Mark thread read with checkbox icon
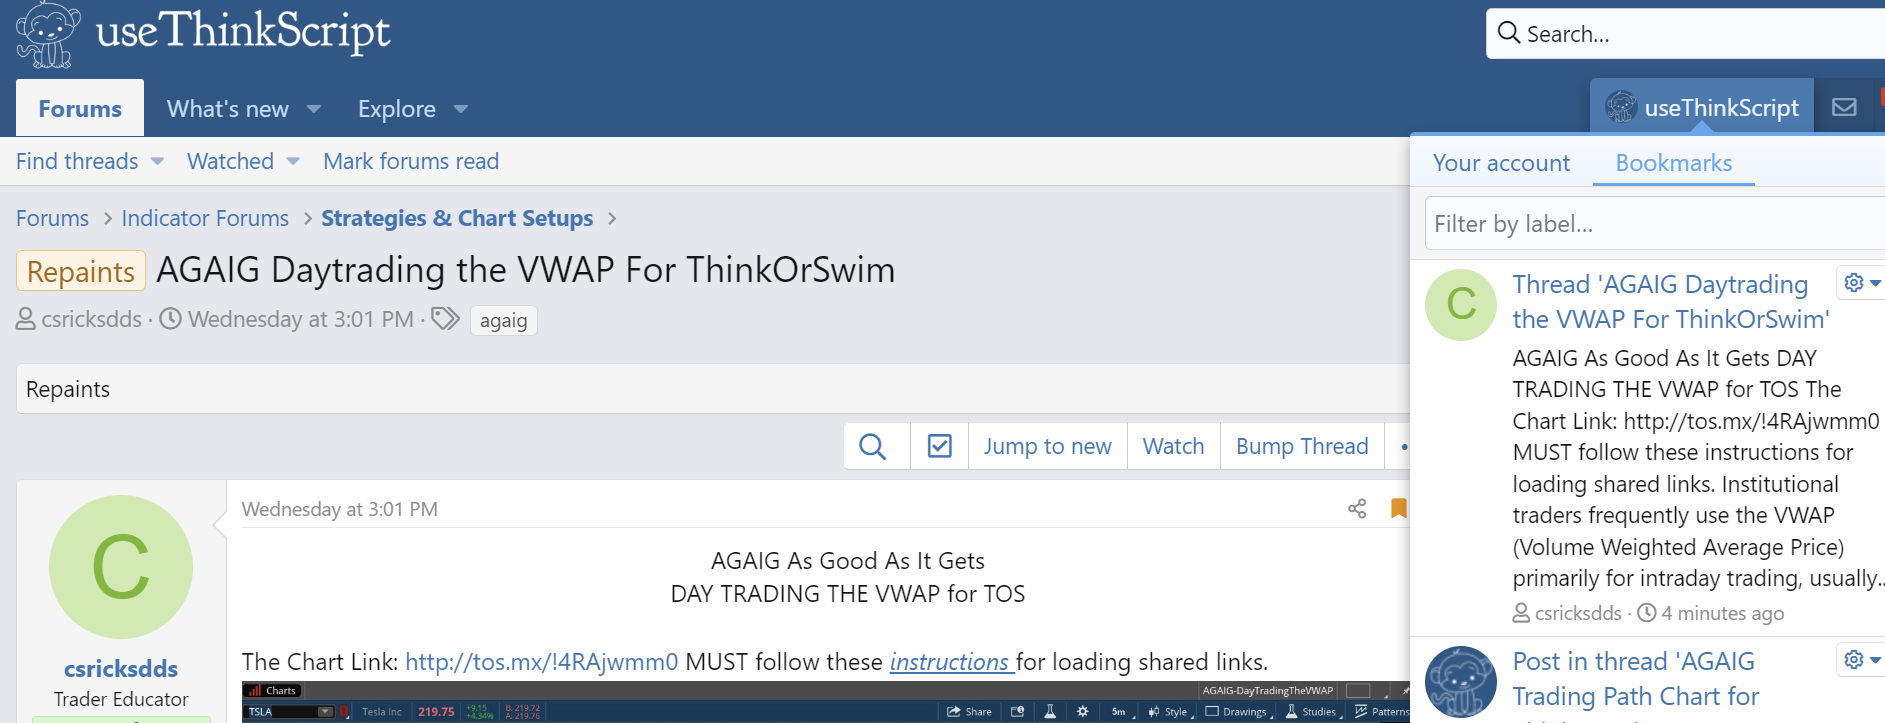Screen dimensions: 1885x723 939,446
